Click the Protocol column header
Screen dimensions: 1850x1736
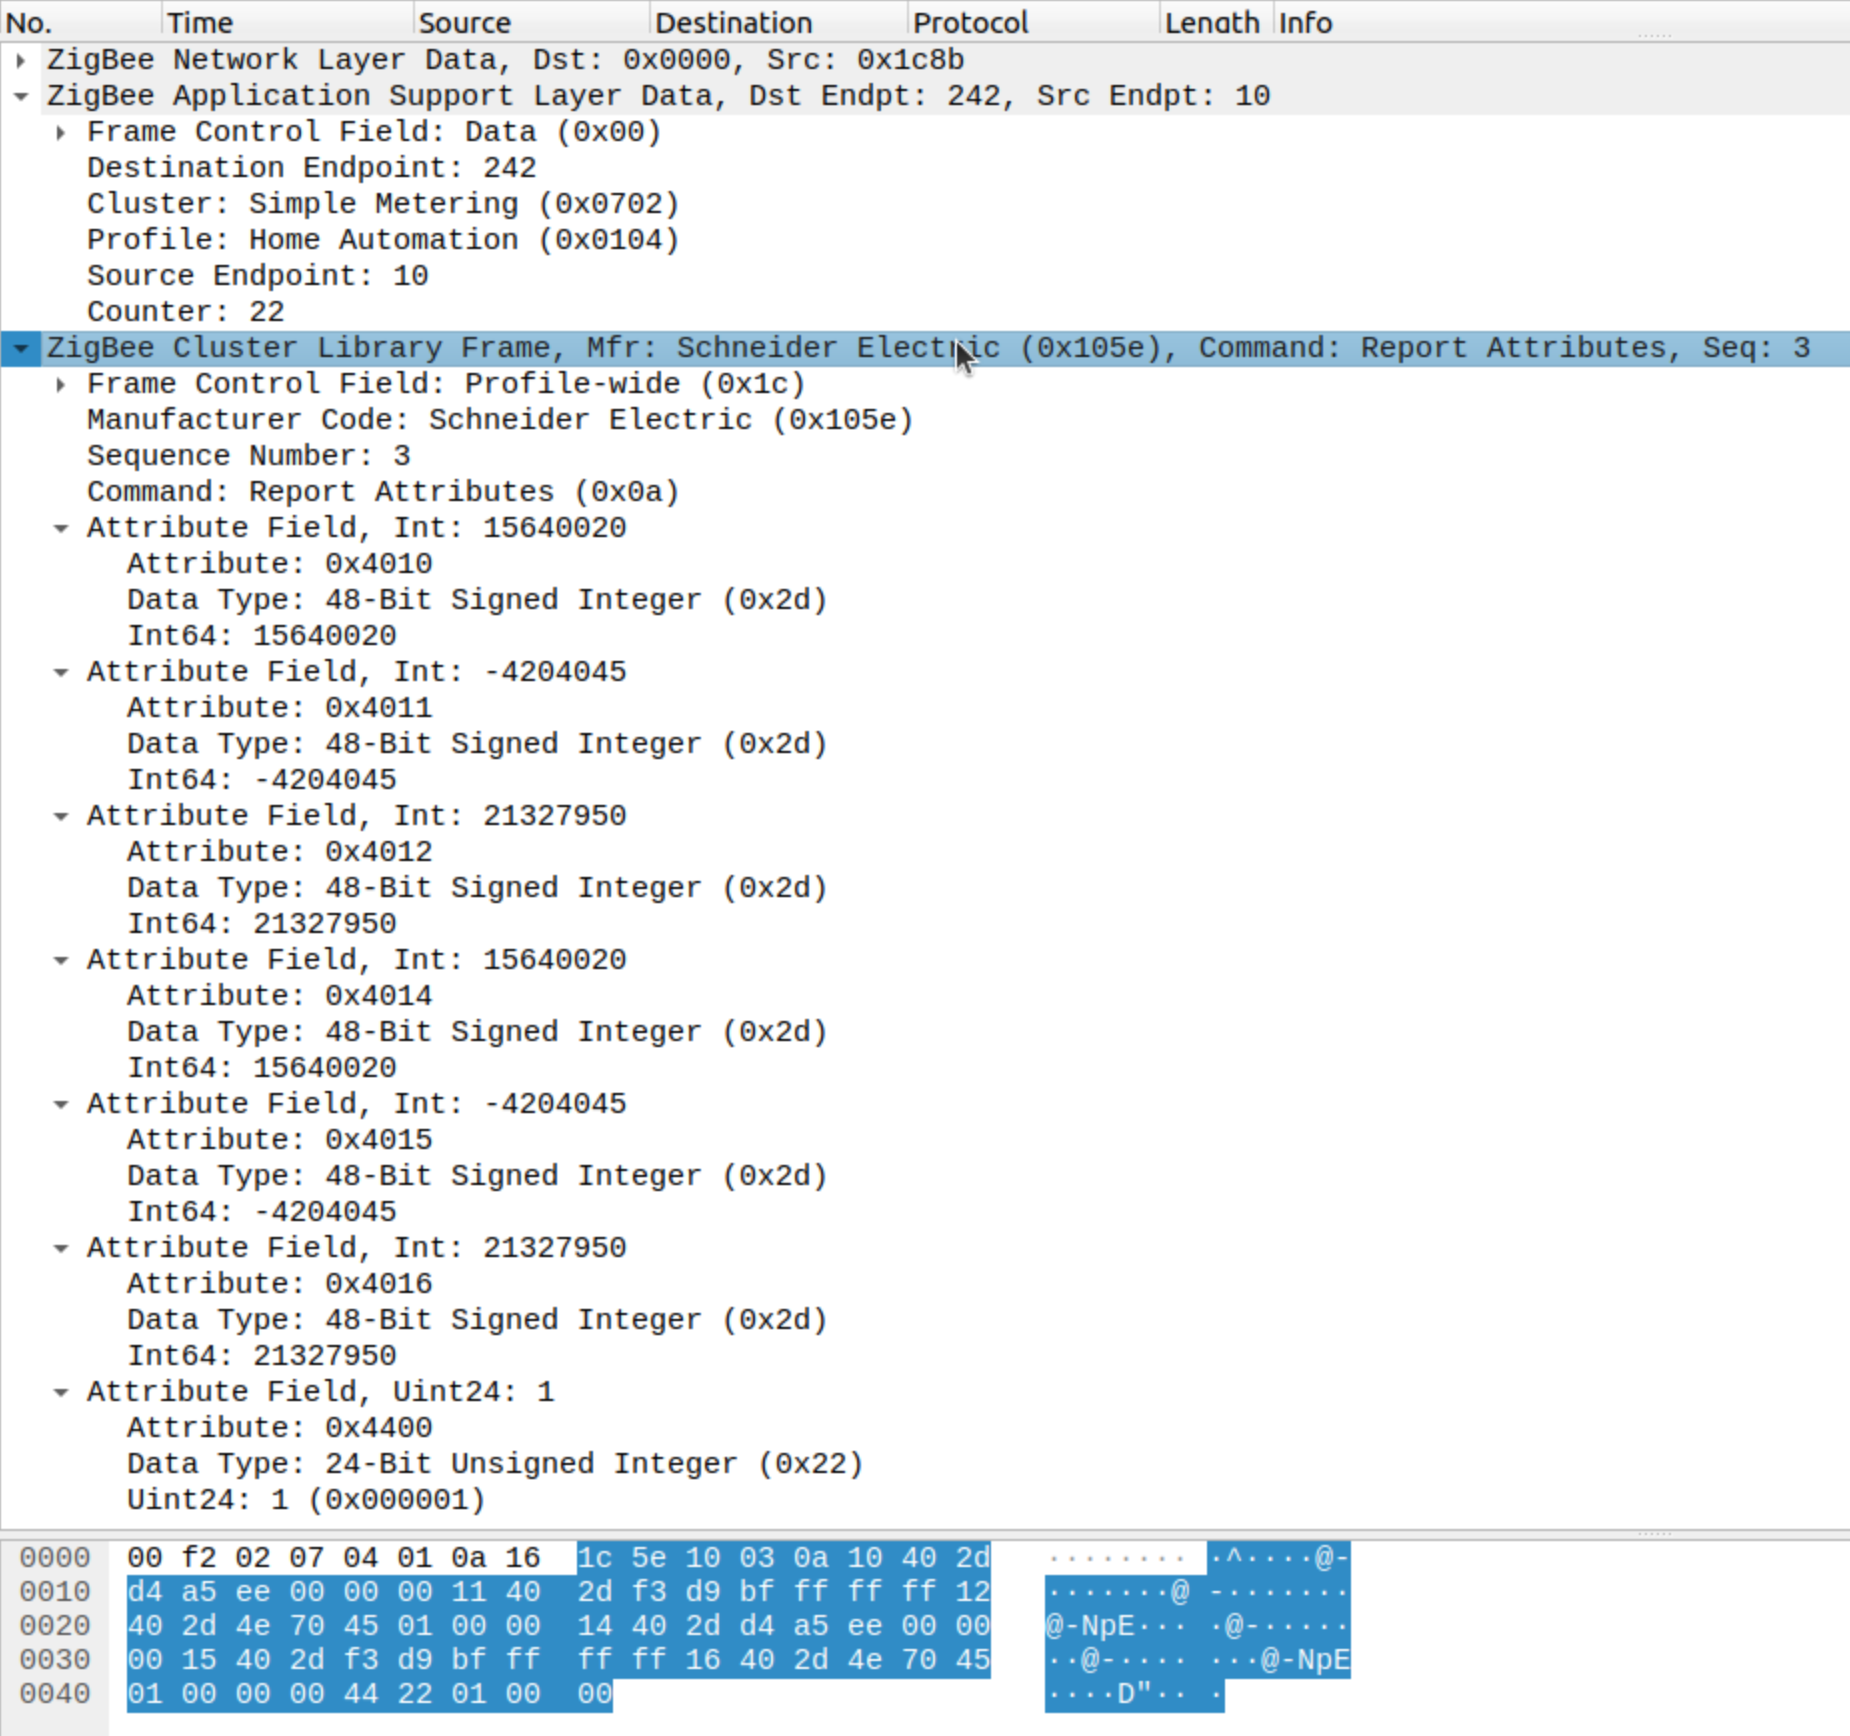tap(970, 21)
